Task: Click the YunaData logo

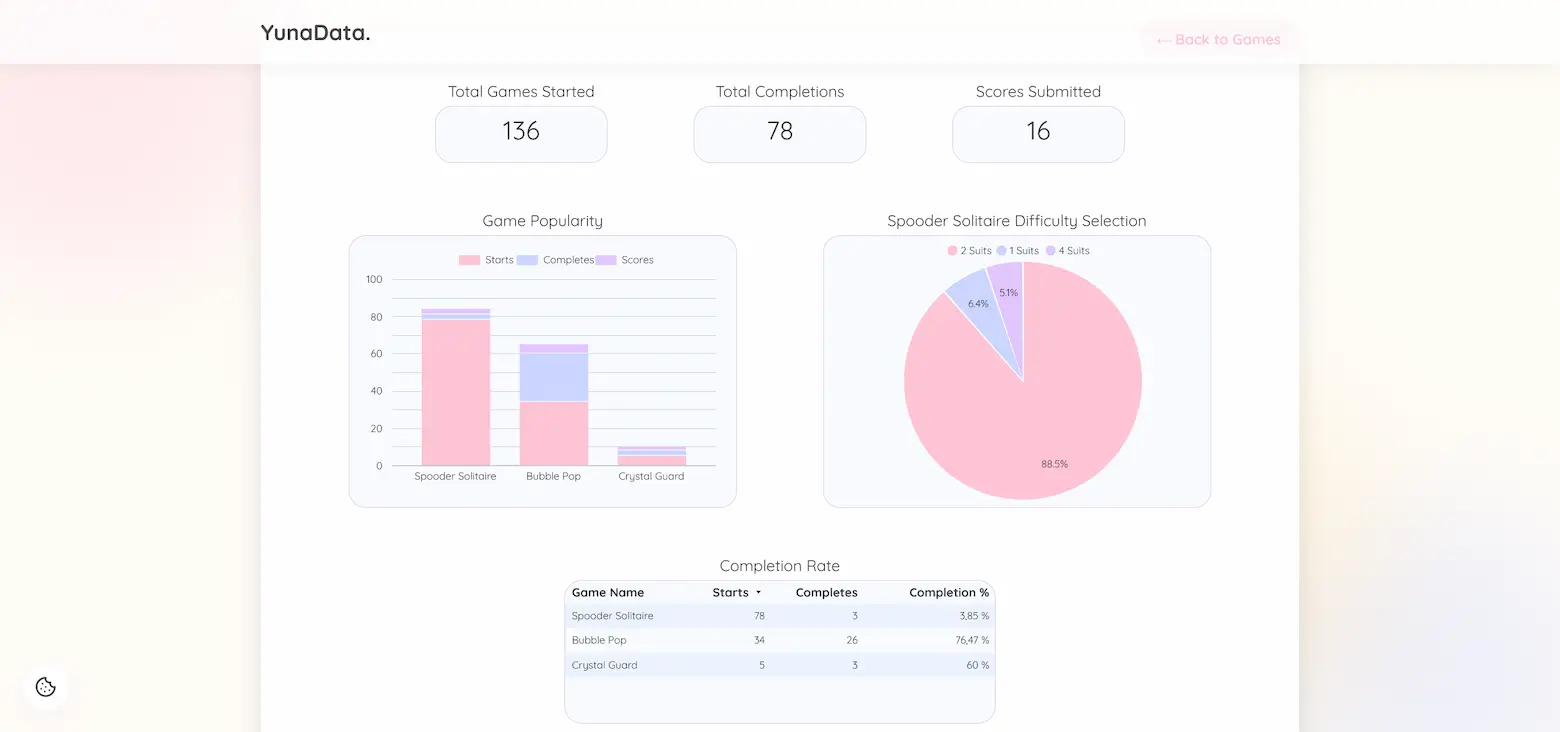Action: pos(315,32)
